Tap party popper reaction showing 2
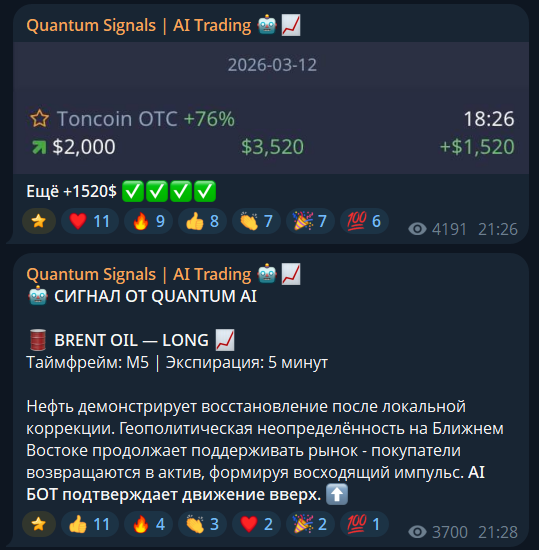The height and width of the screenshot is (550, 539). (x=310, y=524)
